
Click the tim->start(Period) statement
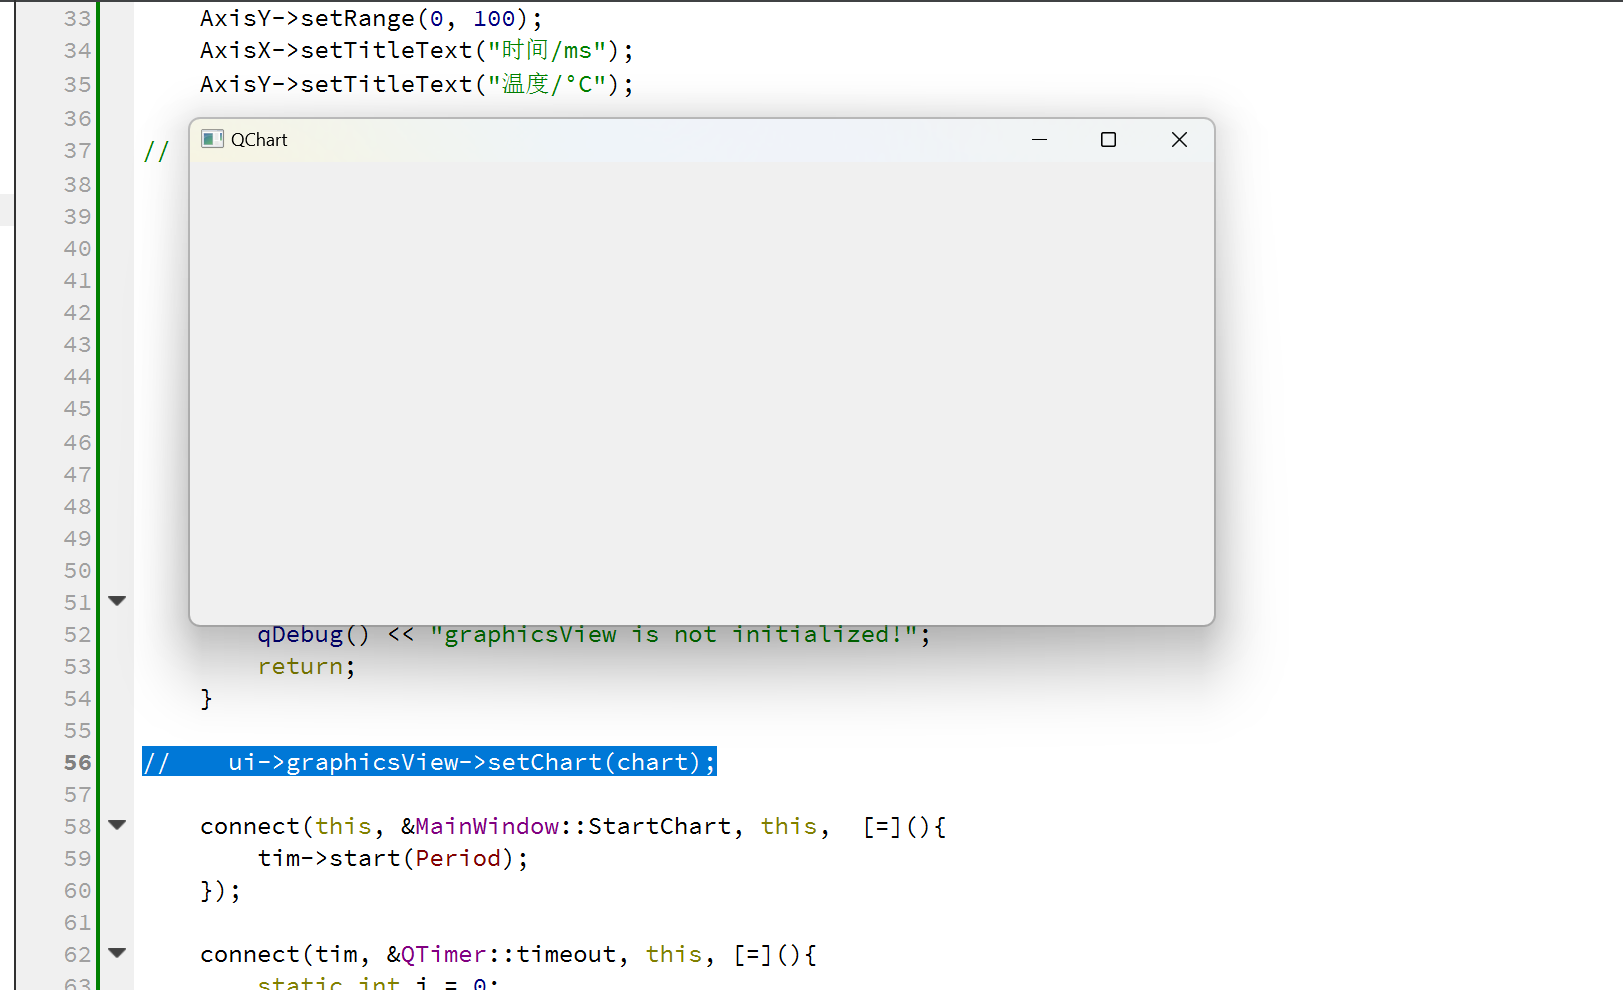click(x=392, y=859)
